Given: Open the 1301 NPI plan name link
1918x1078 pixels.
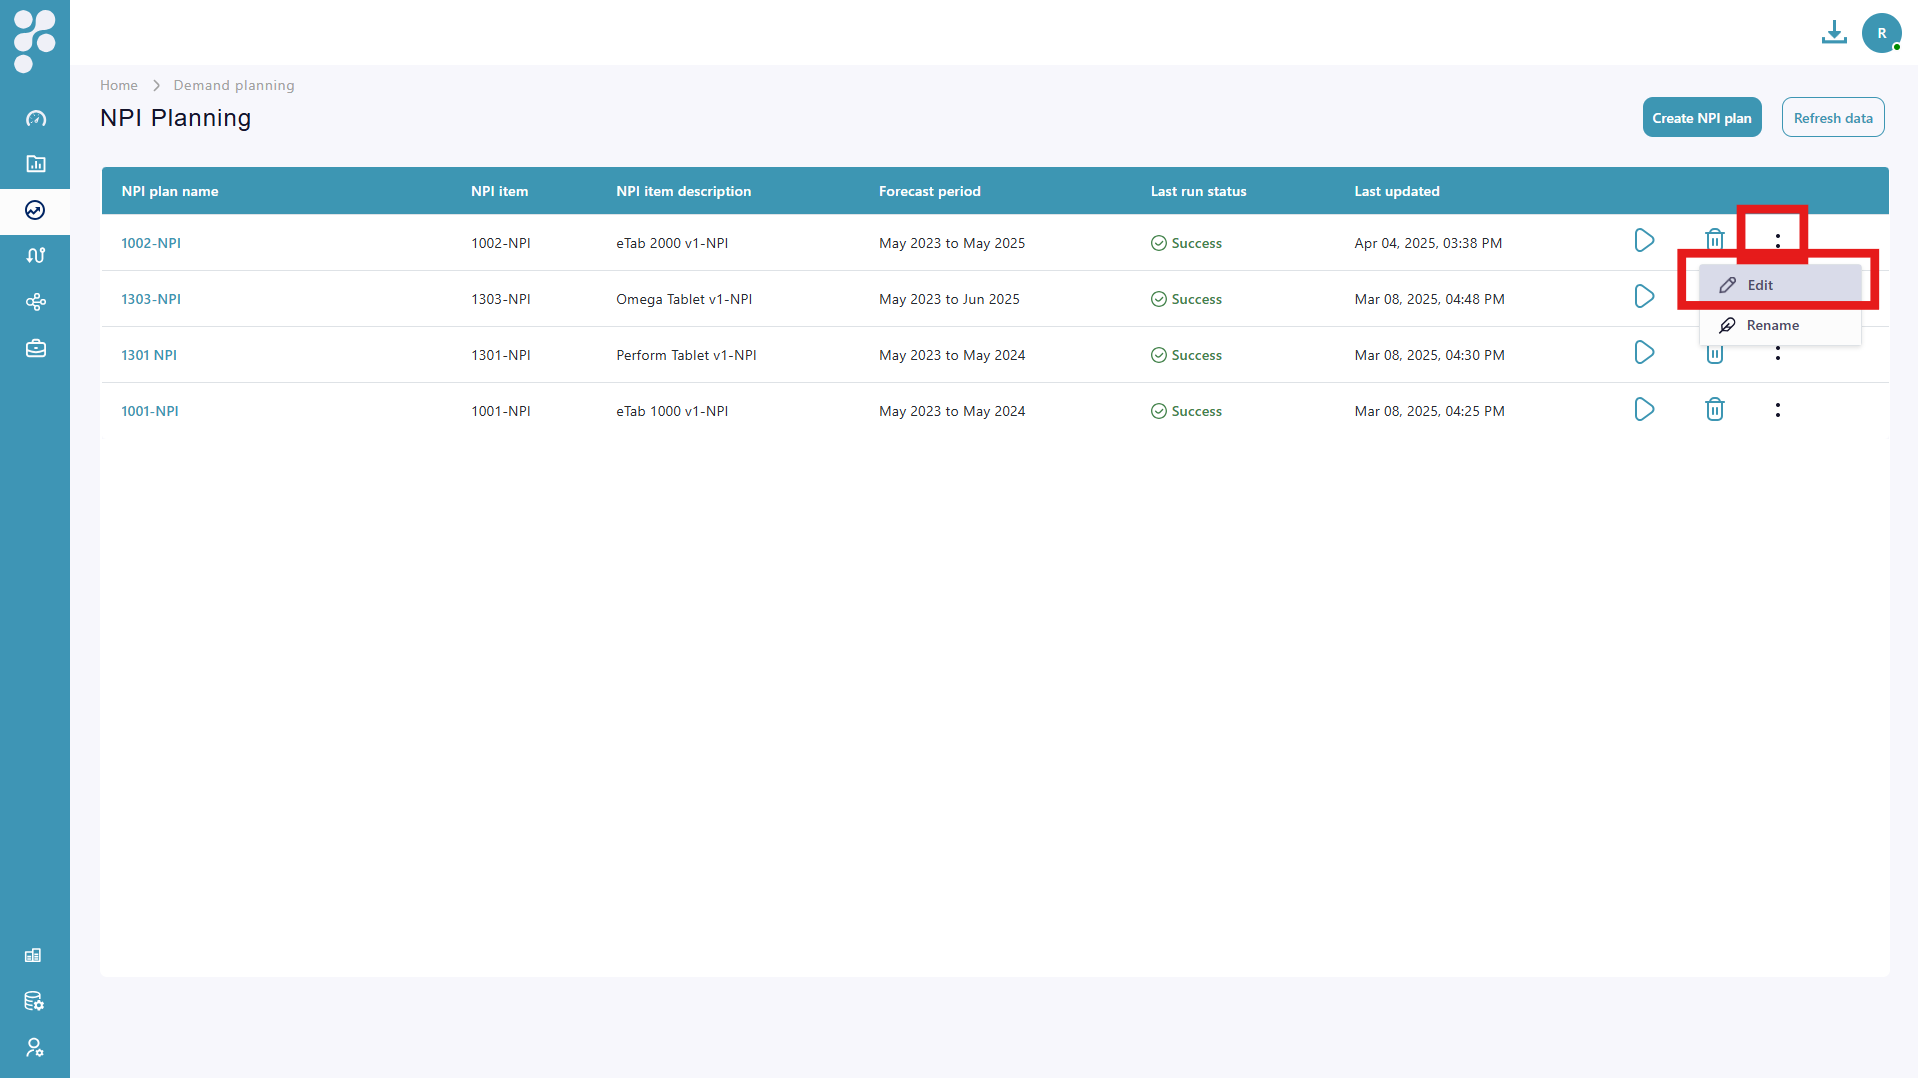Looking at the screenshot, I should pyautogui.click(x=149, y=355).
